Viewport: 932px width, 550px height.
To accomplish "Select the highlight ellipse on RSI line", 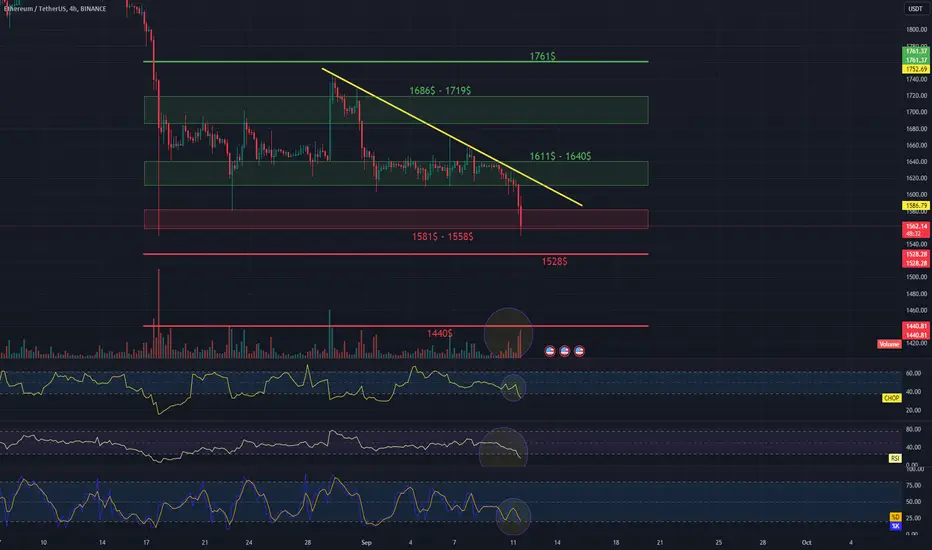I will coord(503,447).
